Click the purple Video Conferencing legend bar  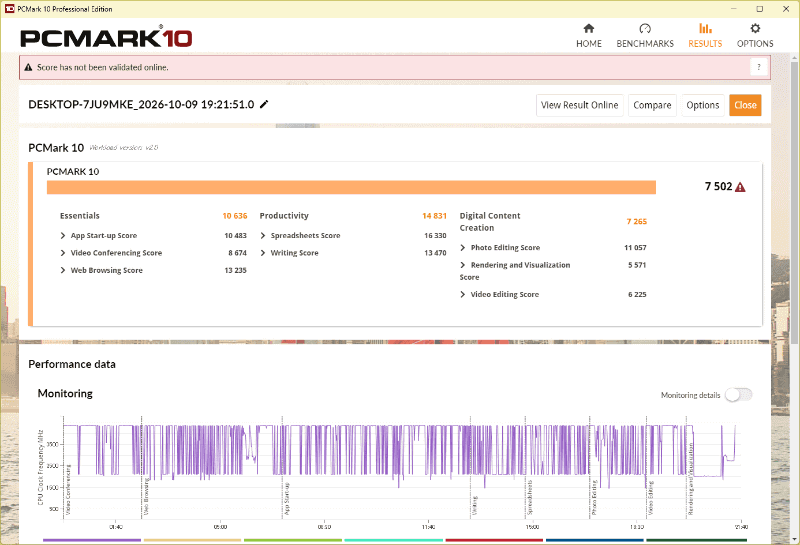pyautogui.click(x=92, y=540)
